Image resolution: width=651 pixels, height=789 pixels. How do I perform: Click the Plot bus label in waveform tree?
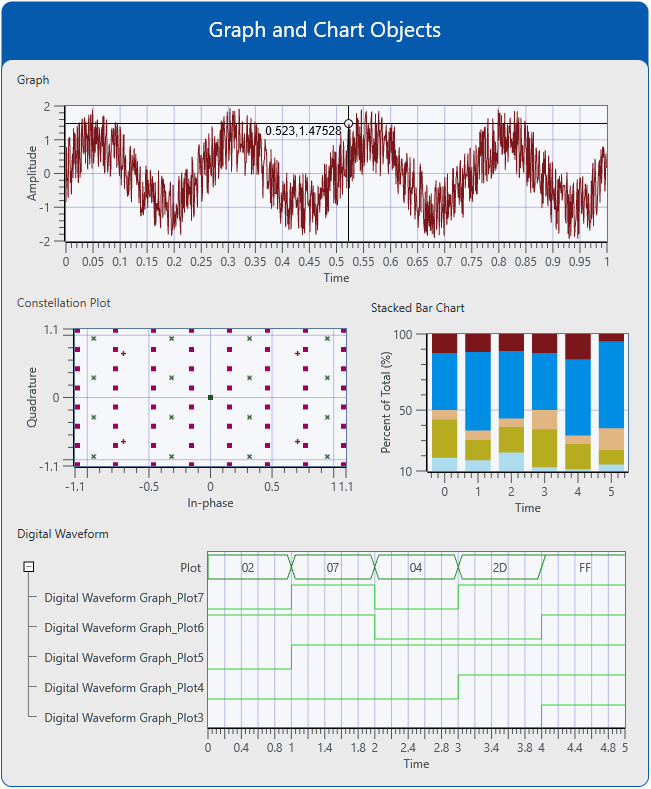pos(190,568)
